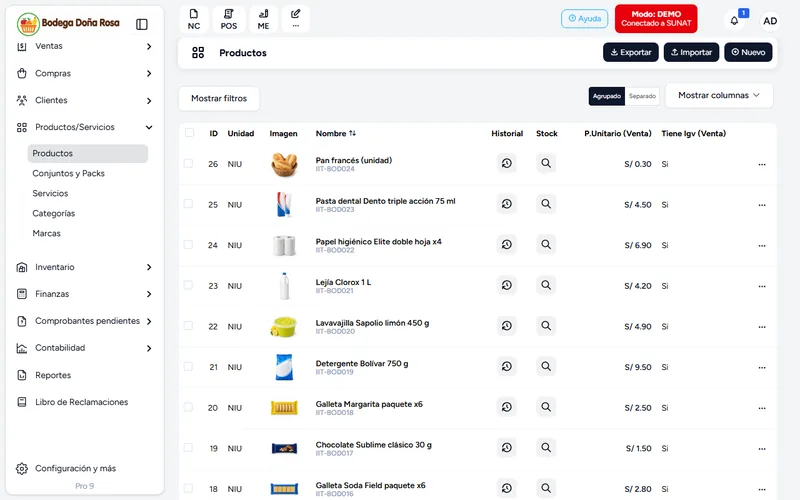800x500 pixels.
Task: Open Categorías submenu item
Action: pyautogui.click(x=54, y=213)
